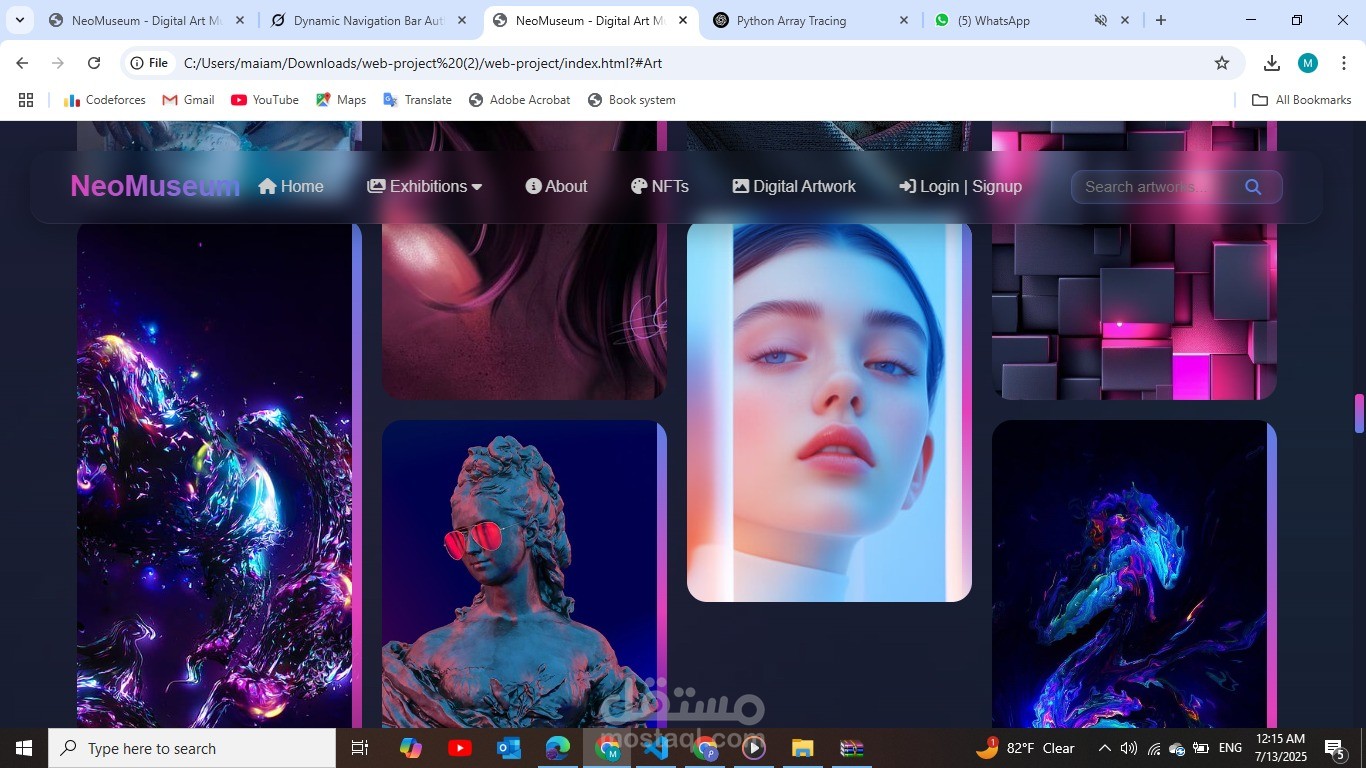Open Outlook from the taskbar

click(509, 748)
